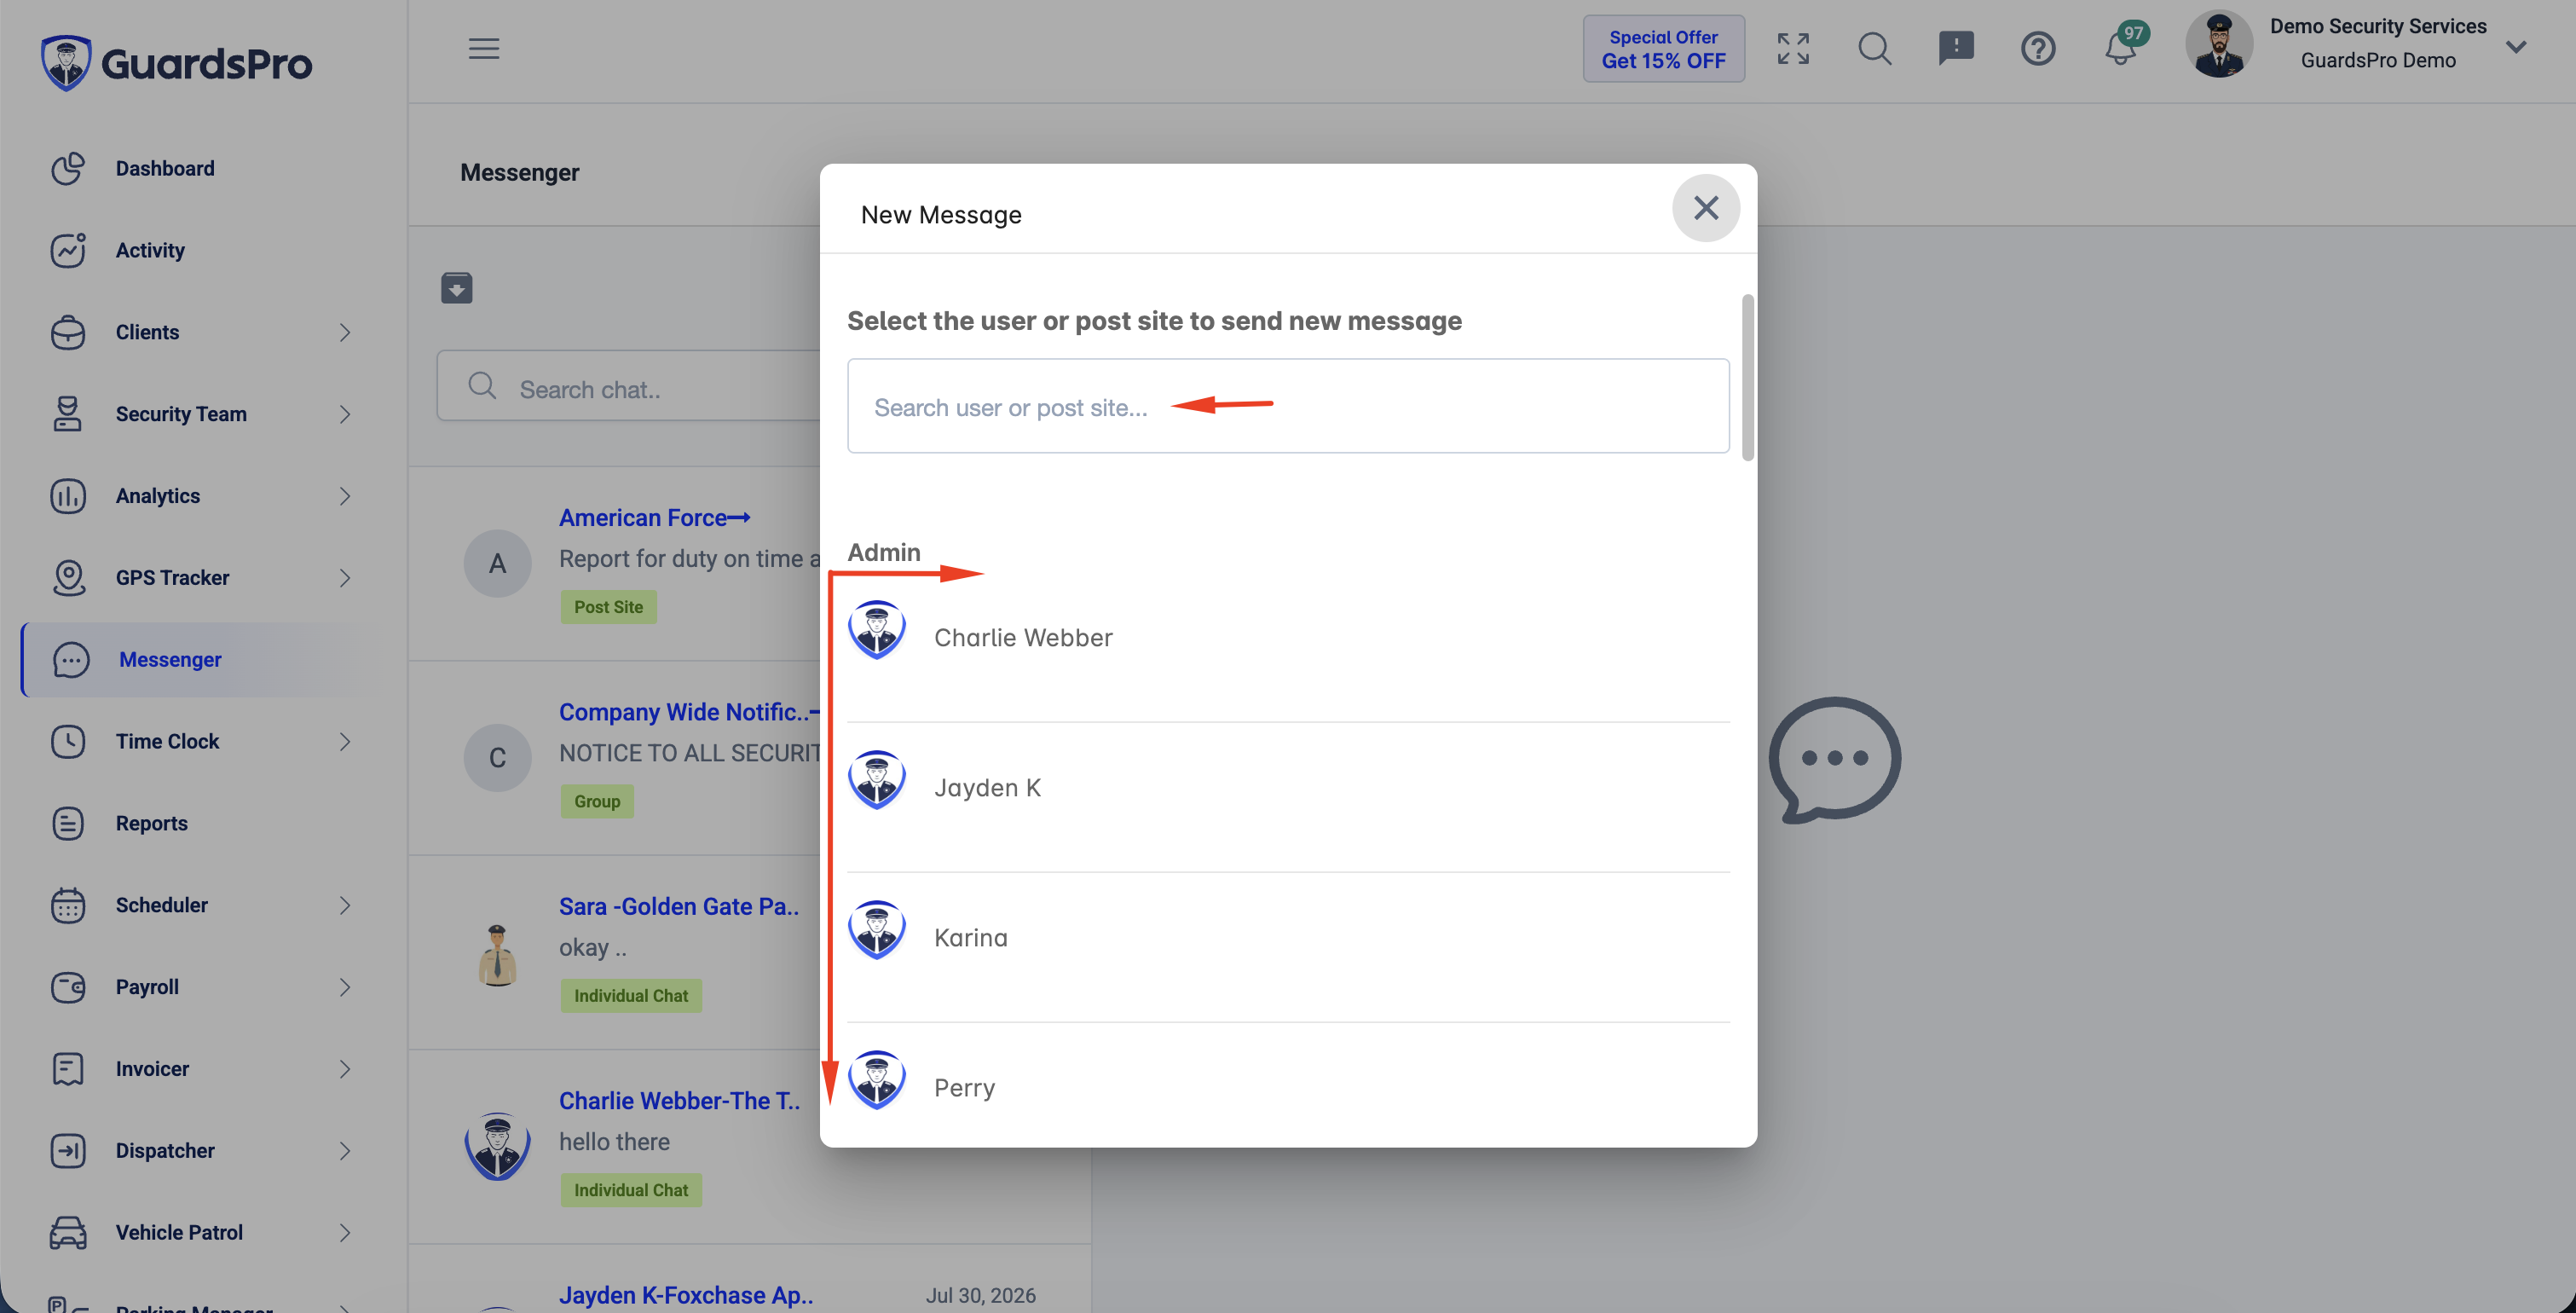Expand the GPS Tracker submenu chevron

(345, 578)
